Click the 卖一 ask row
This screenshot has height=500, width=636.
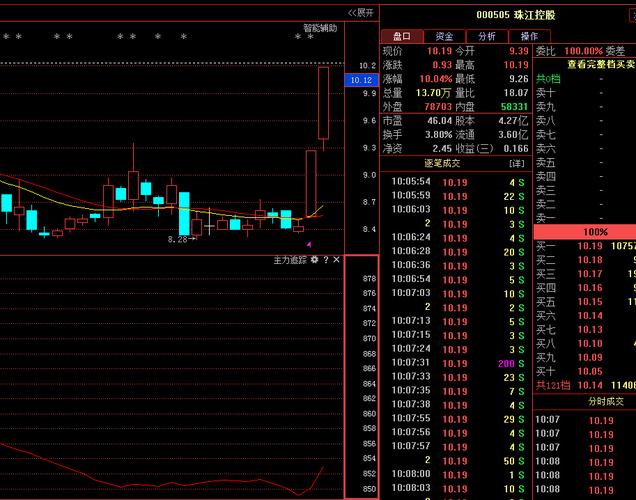click(x=584, y=219)
